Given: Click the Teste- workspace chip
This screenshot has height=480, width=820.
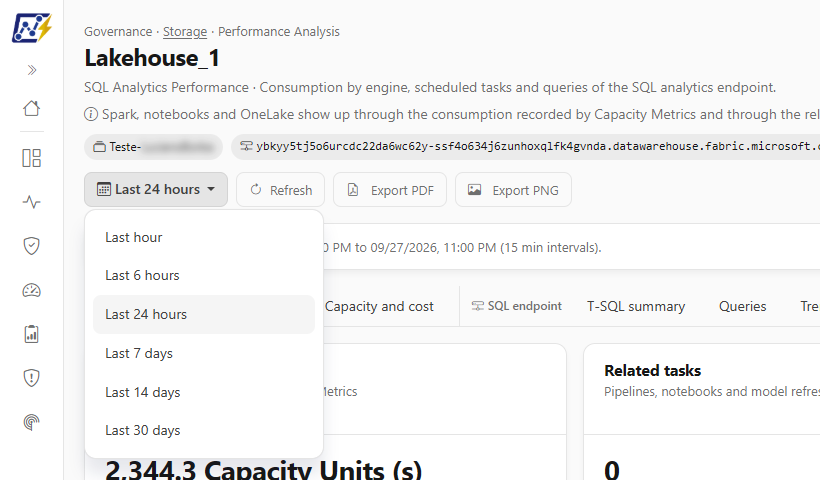Looking at the screenshot, I should pos(153,147).
